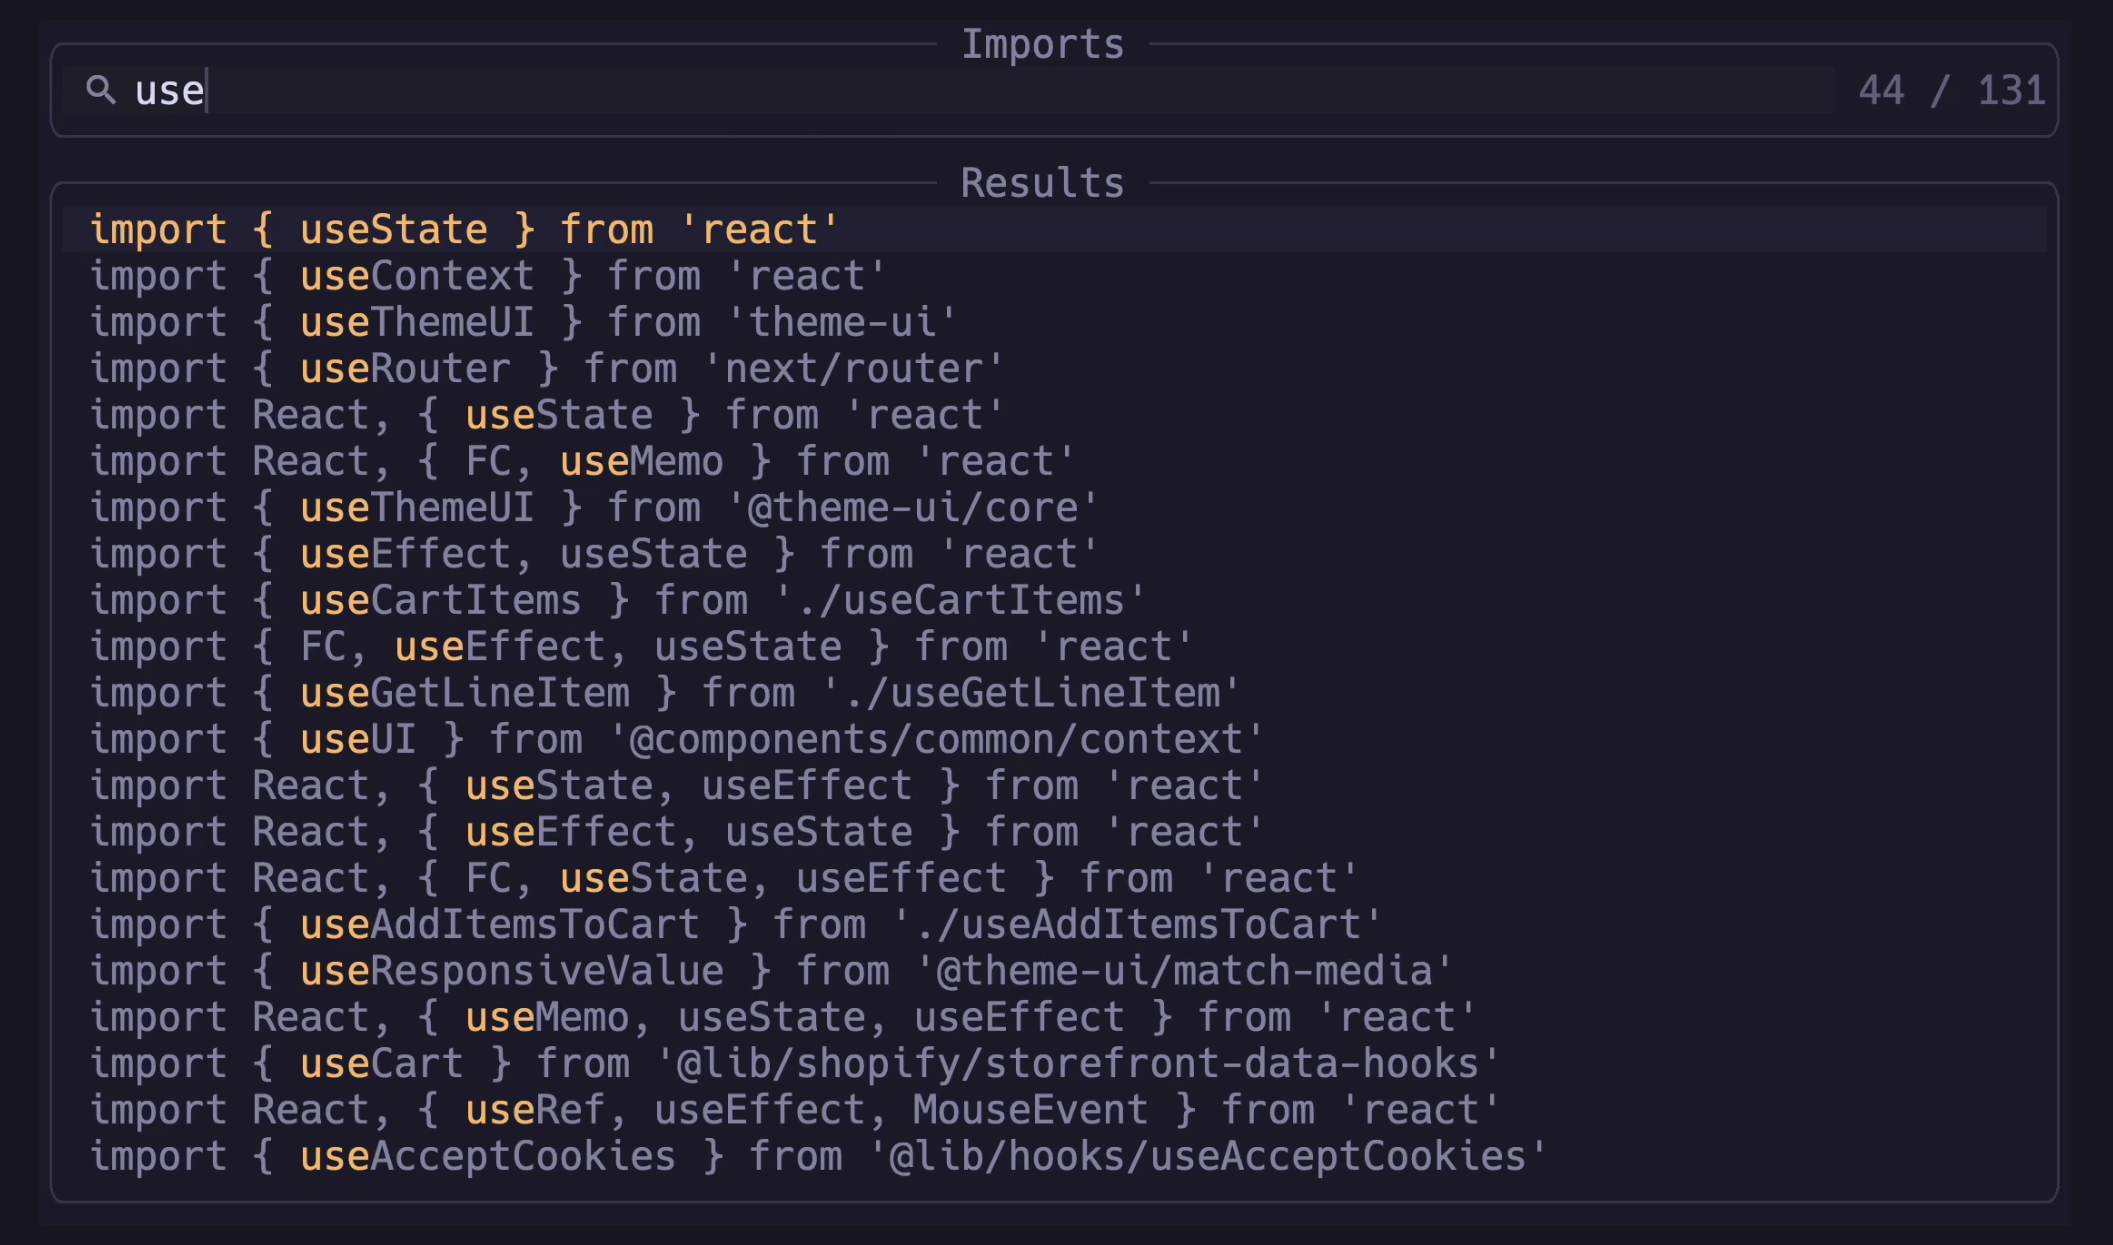This screenshot has height=1245, width=2113.
Task: Choose useUI from '@components/common/context' result
Action: (1054, 739)
